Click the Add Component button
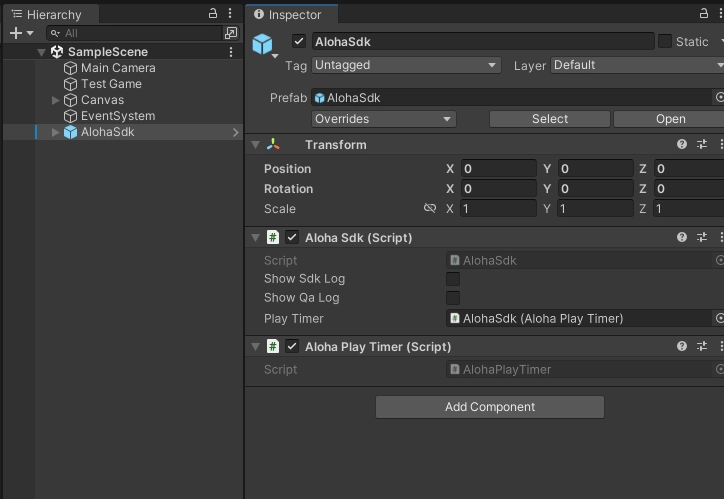 [489, 407]
